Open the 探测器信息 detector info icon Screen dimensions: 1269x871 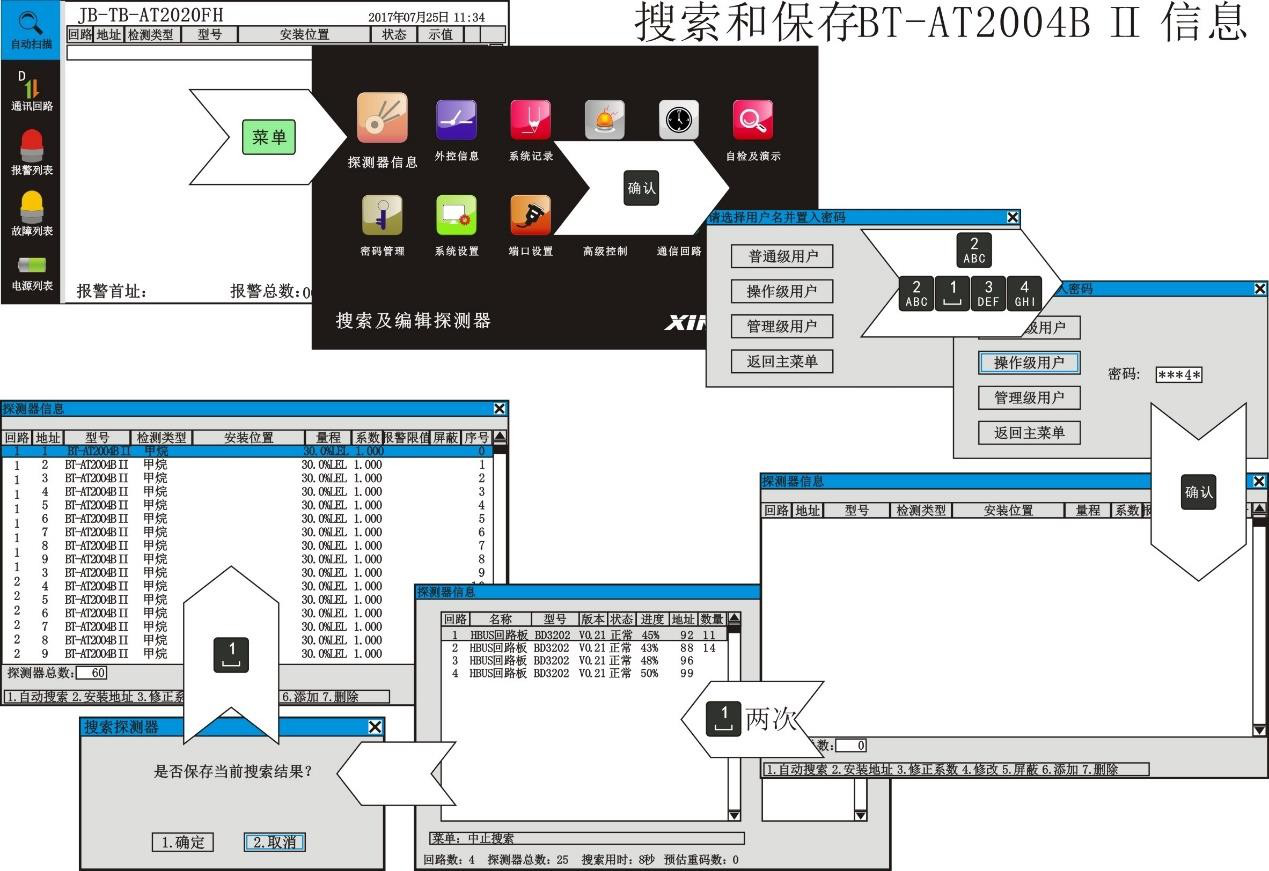click(385, 120)
